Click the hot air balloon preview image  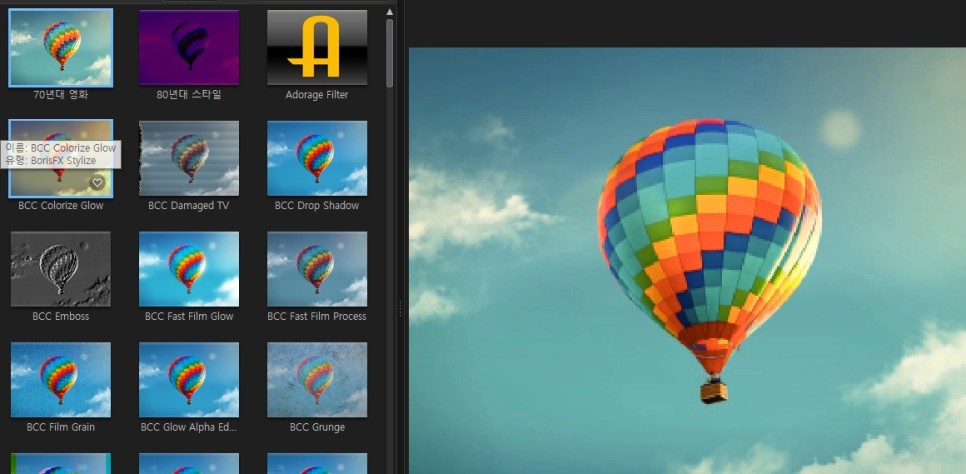tap(688, 261)
